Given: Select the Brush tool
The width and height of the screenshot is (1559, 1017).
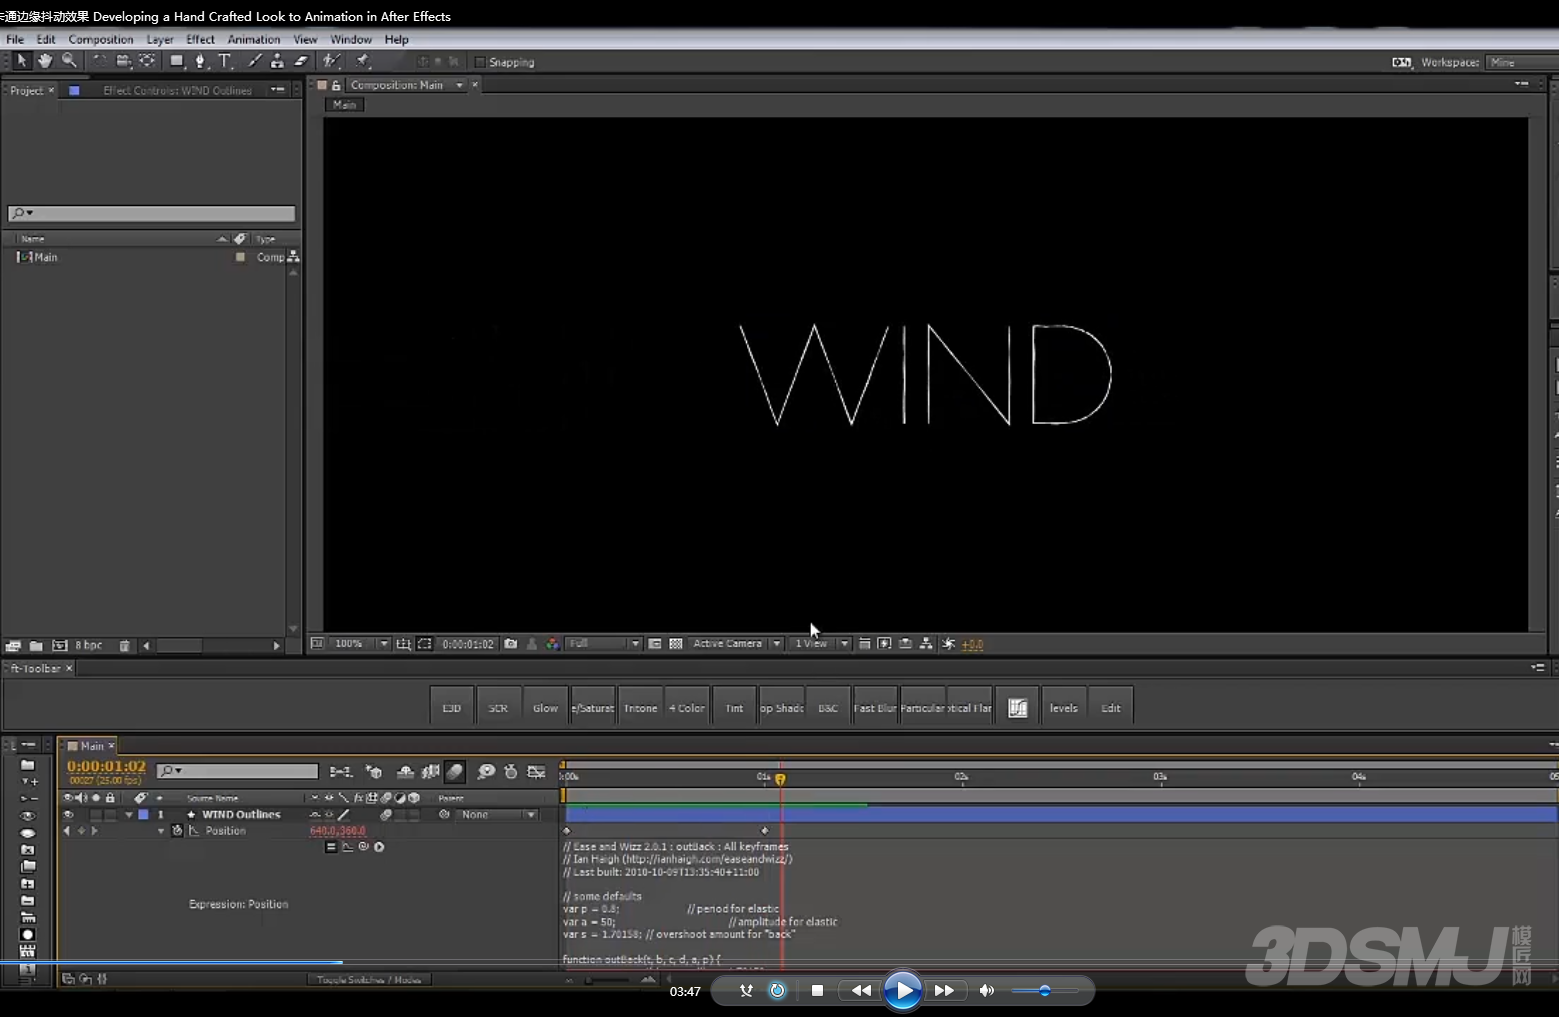Looking at the screenshot, I should (x=254, y=61).
